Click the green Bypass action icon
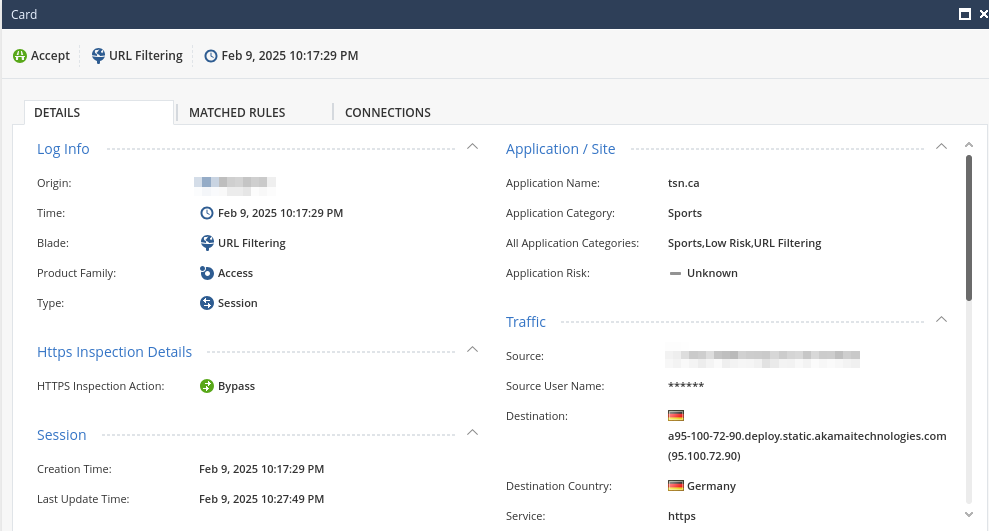Screen dimensions: 989x531 point(207,386)
